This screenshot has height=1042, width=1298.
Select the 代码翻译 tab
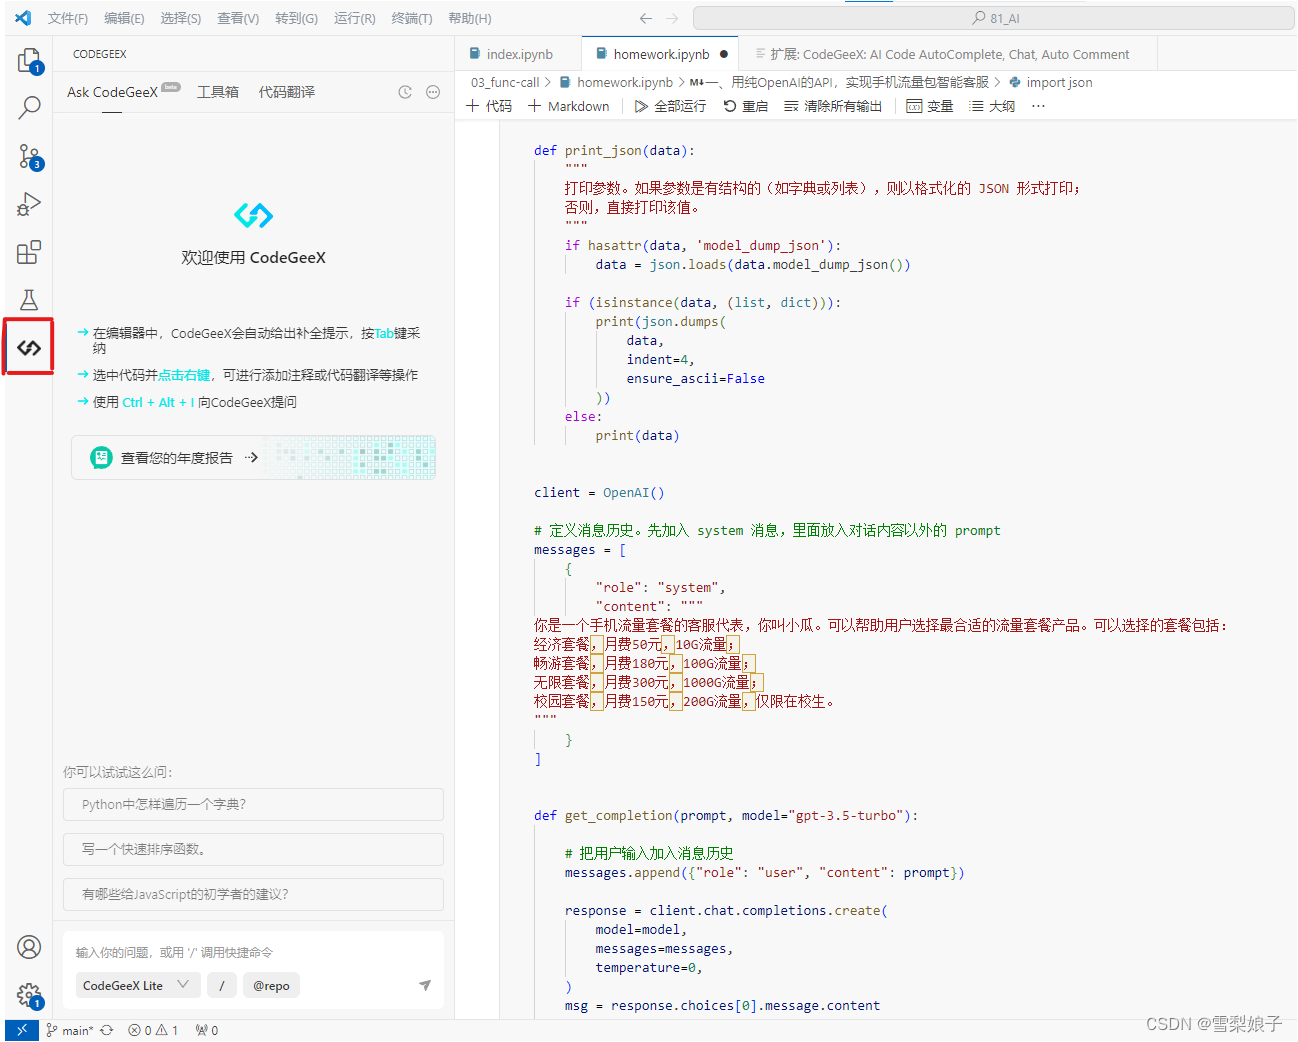click(x=287, y=92)
